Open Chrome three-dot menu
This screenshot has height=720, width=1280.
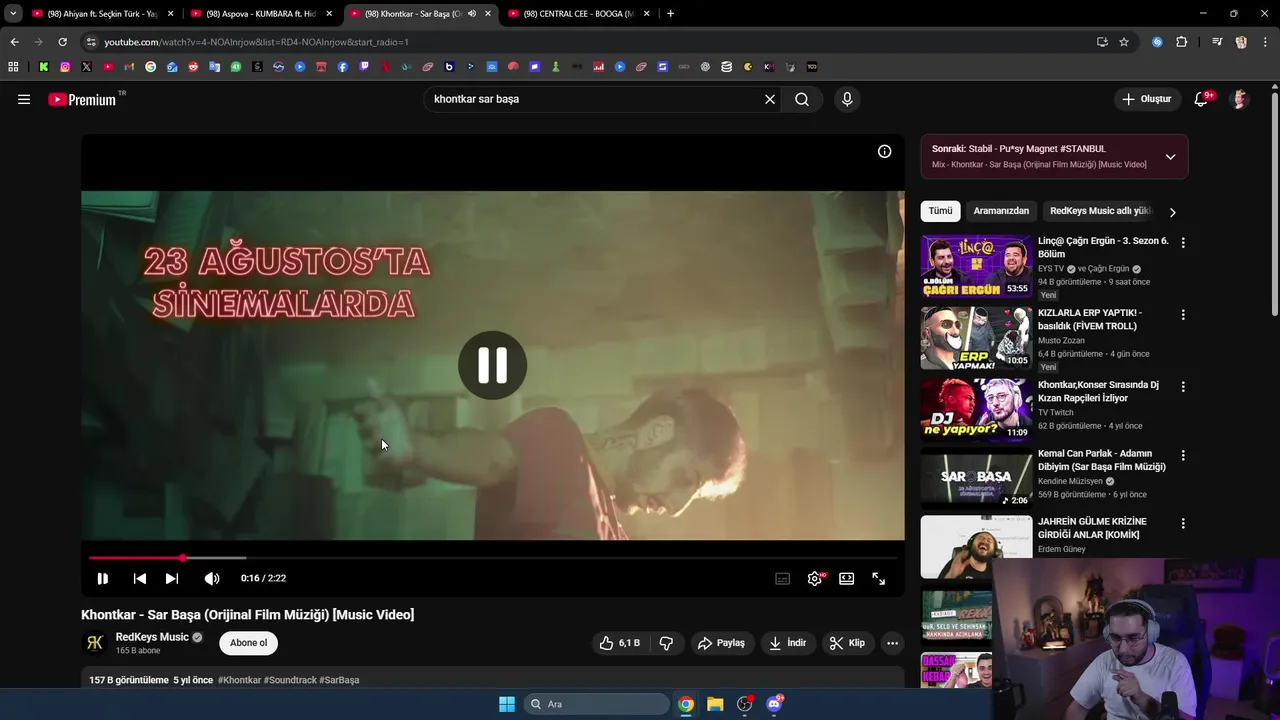tap(1265, 42)
